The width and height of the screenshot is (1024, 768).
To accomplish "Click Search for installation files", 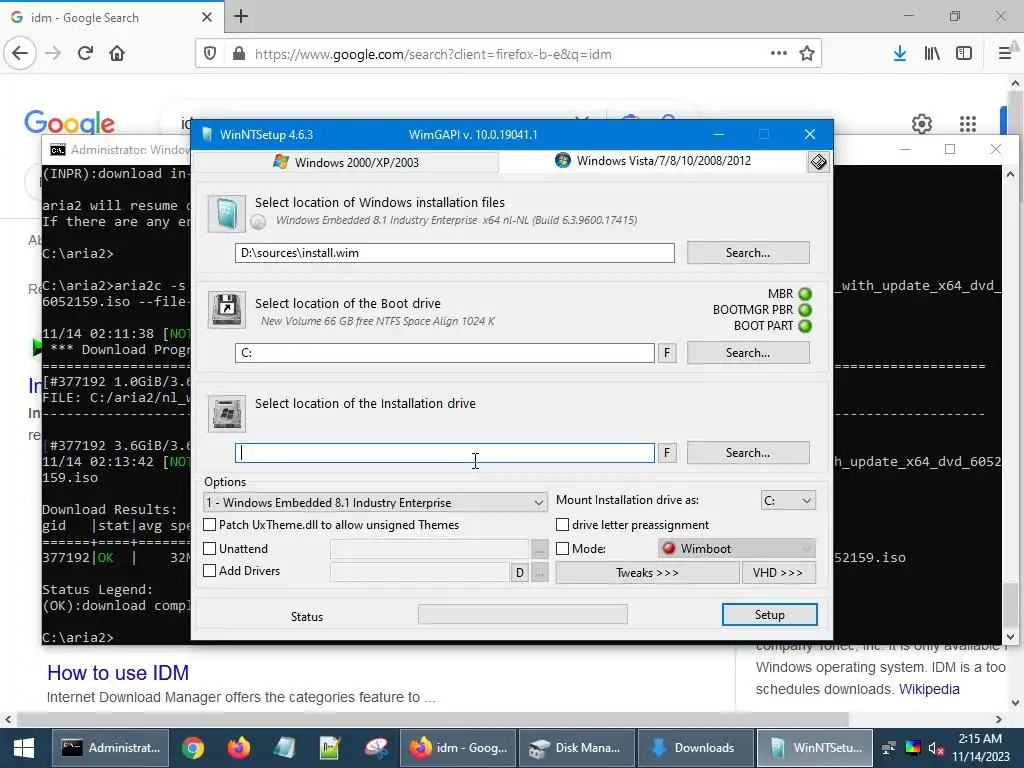I will (748, 253).
